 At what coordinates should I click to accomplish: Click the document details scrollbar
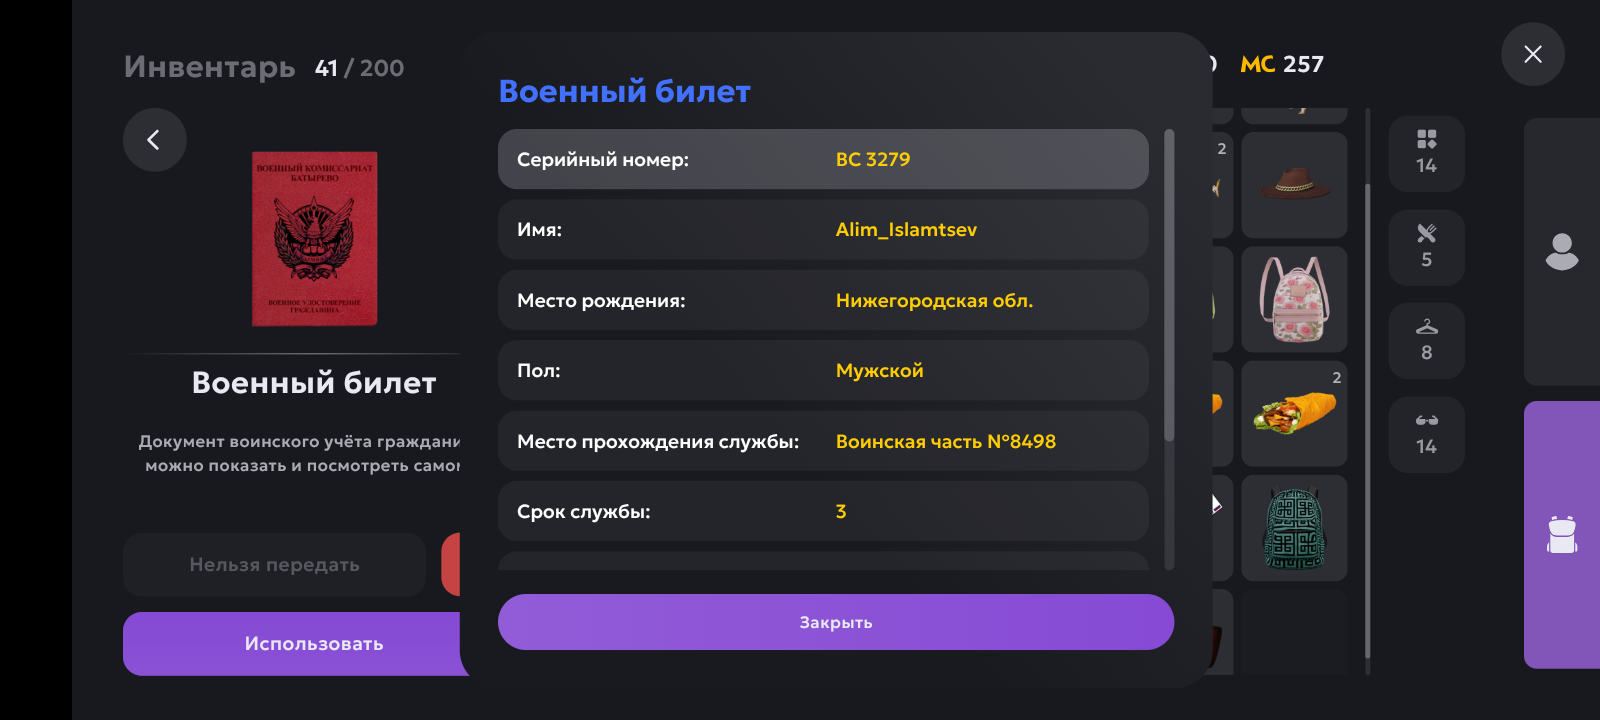coord(1169,285)
